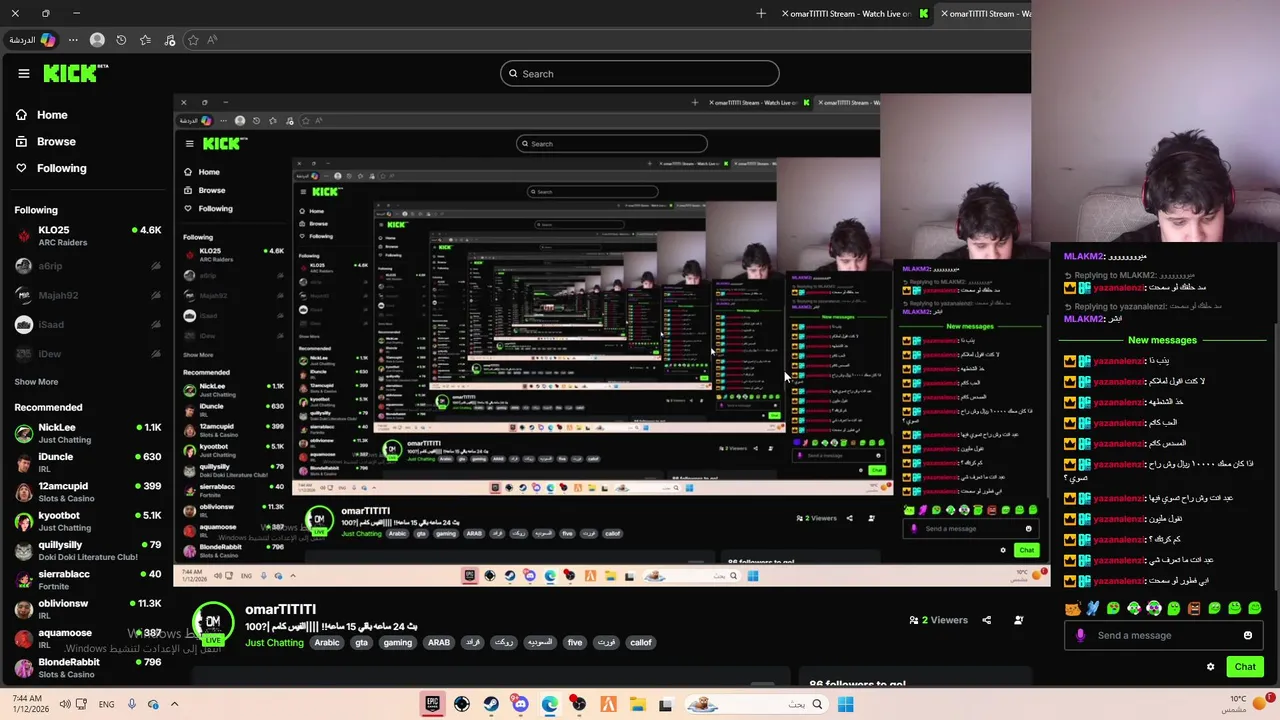Click New messages indicator in chat
Viewport: 1280px width, 720px height.
pos(1162,340)
